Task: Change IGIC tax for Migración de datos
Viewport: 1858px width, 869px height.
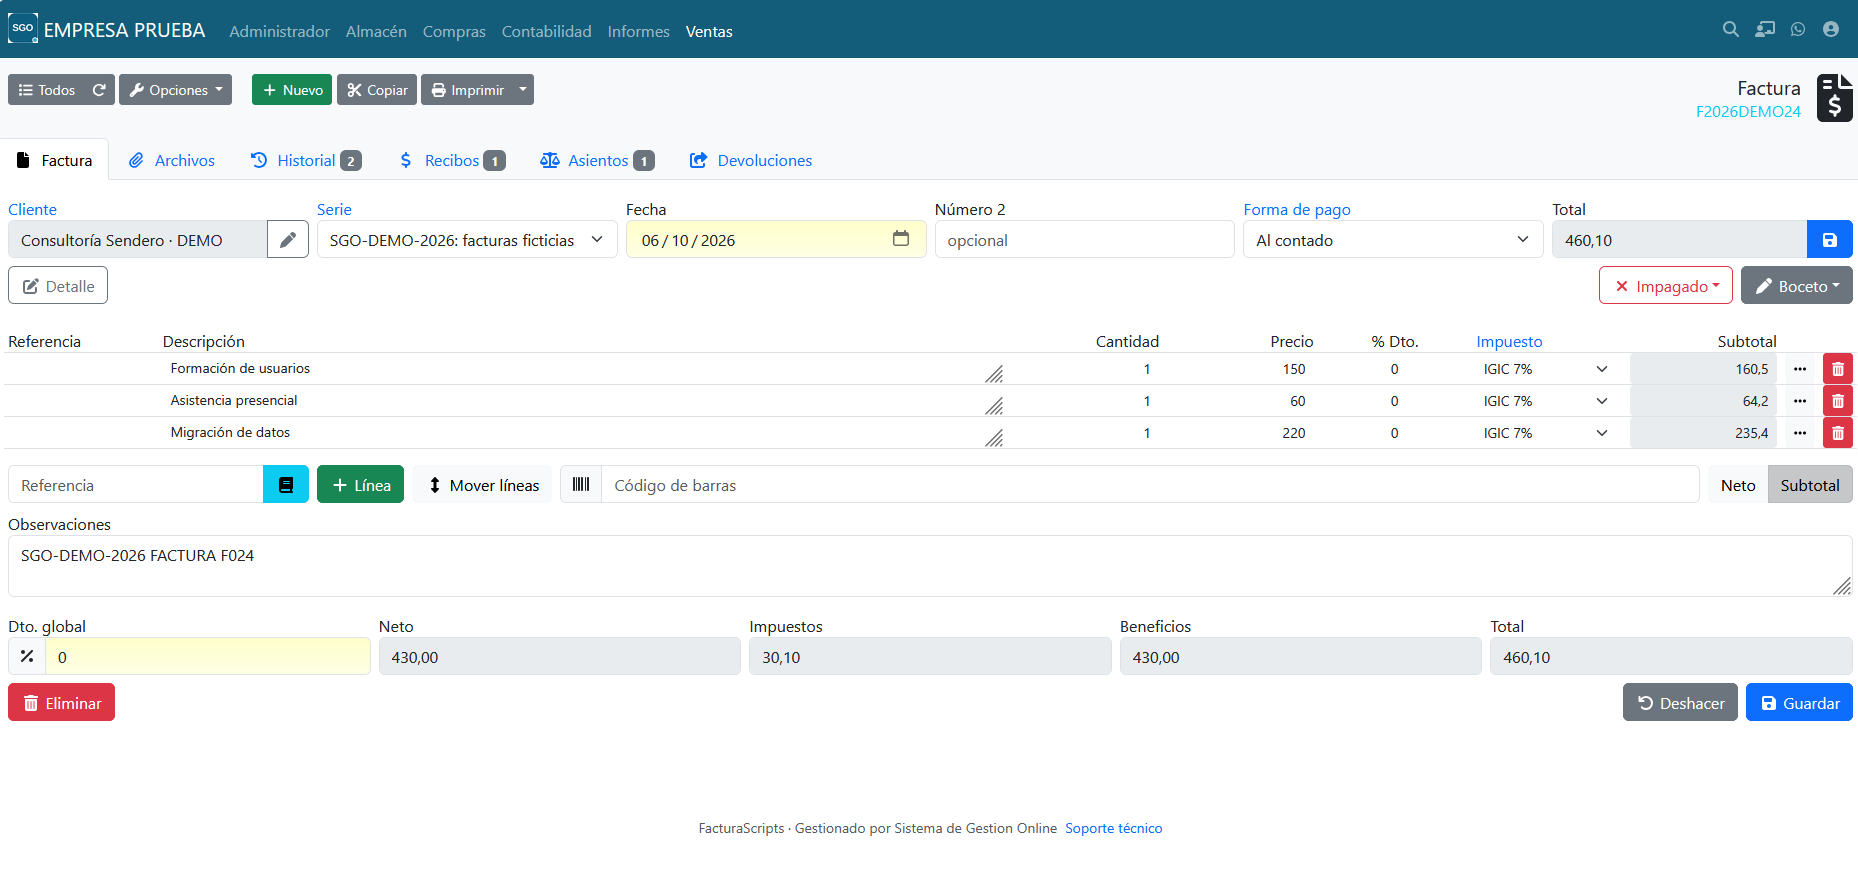Action: click(1545, 433)
